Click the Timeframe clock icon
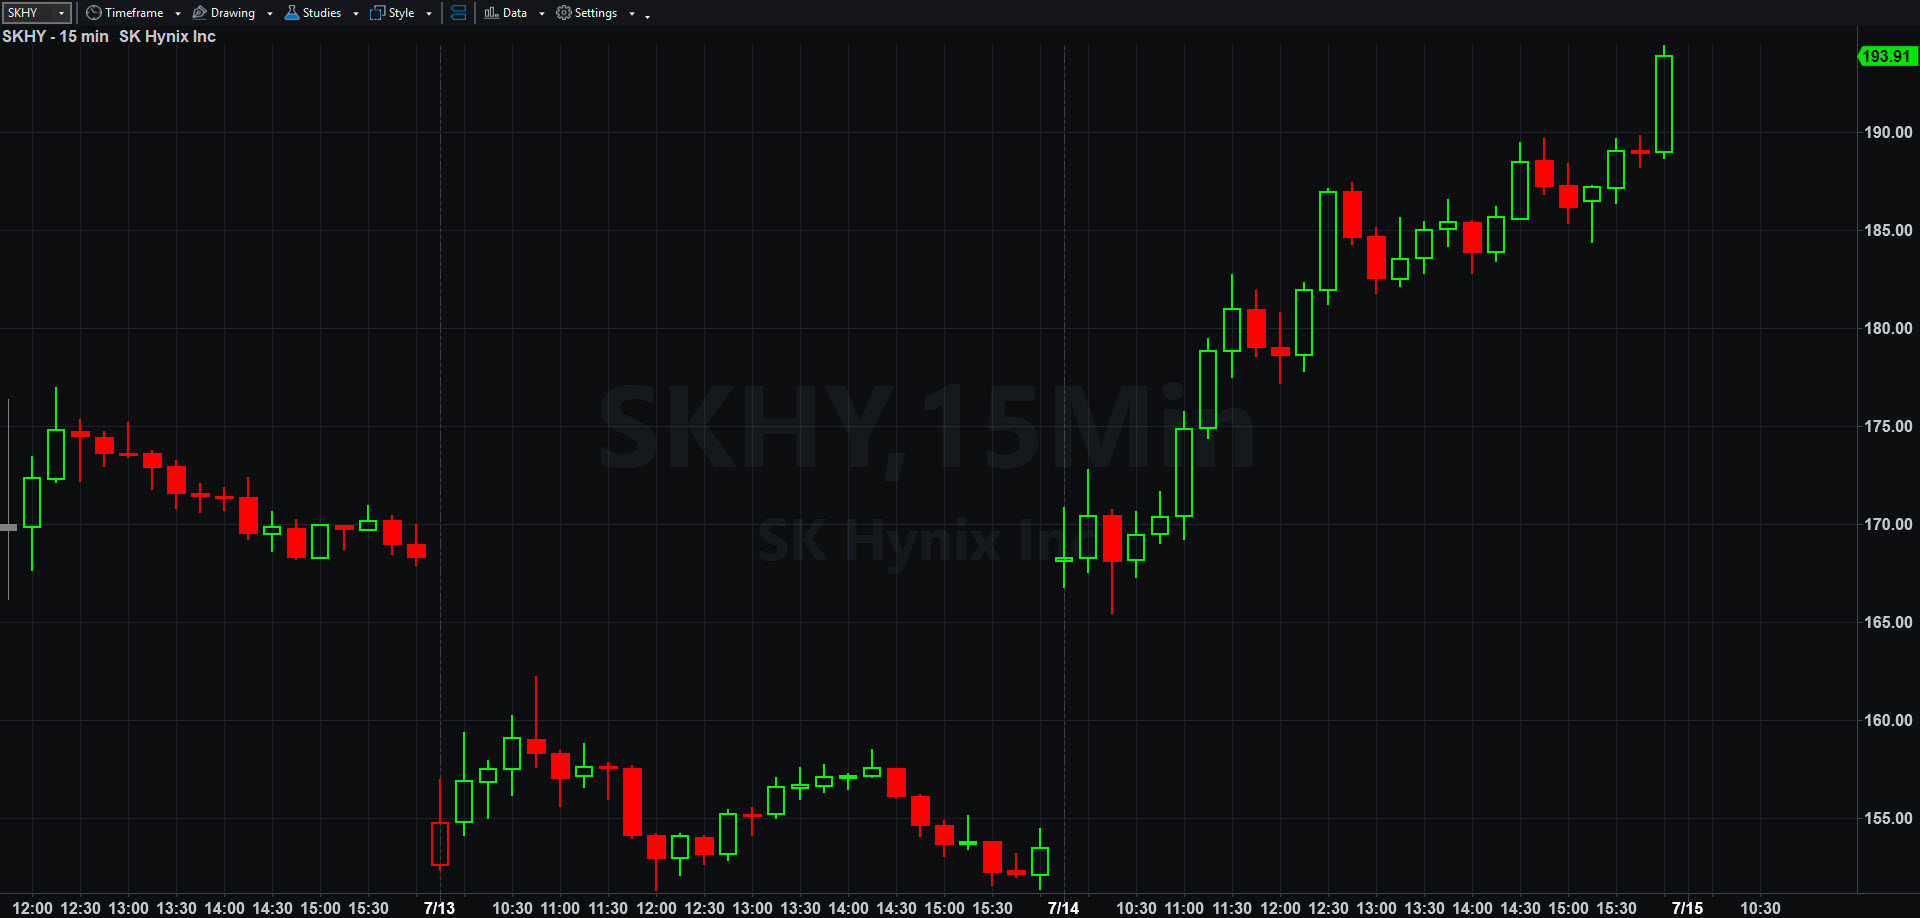 (93, 13)
